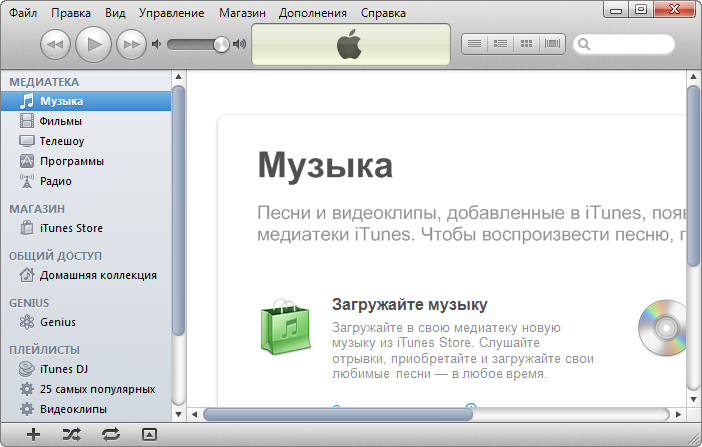Switch to grid view
The image size is (702, 447).
pos(526,43)
